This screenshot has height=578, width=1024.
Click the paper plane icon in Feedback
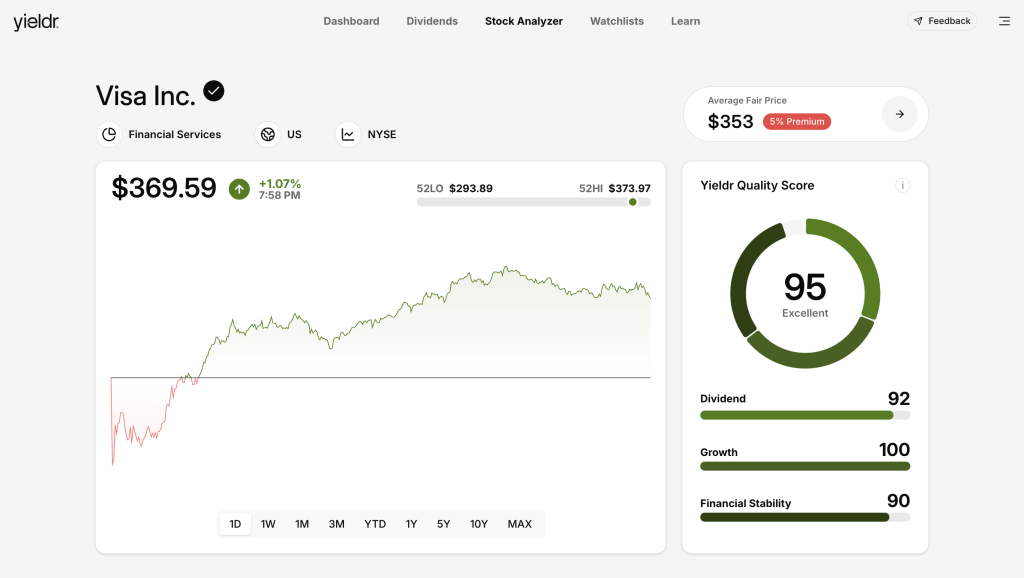(918, 21)
